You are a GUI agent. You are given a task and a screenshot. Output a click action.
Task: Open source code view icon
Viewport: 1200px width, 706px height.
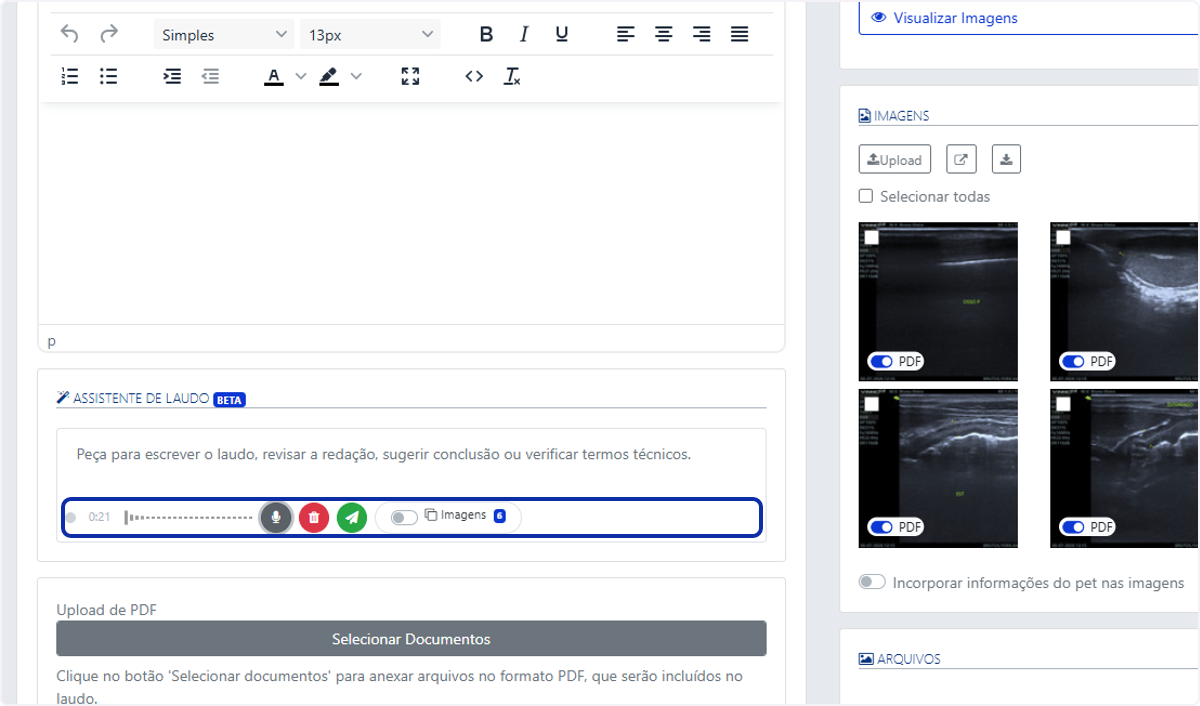pos(474,76)
